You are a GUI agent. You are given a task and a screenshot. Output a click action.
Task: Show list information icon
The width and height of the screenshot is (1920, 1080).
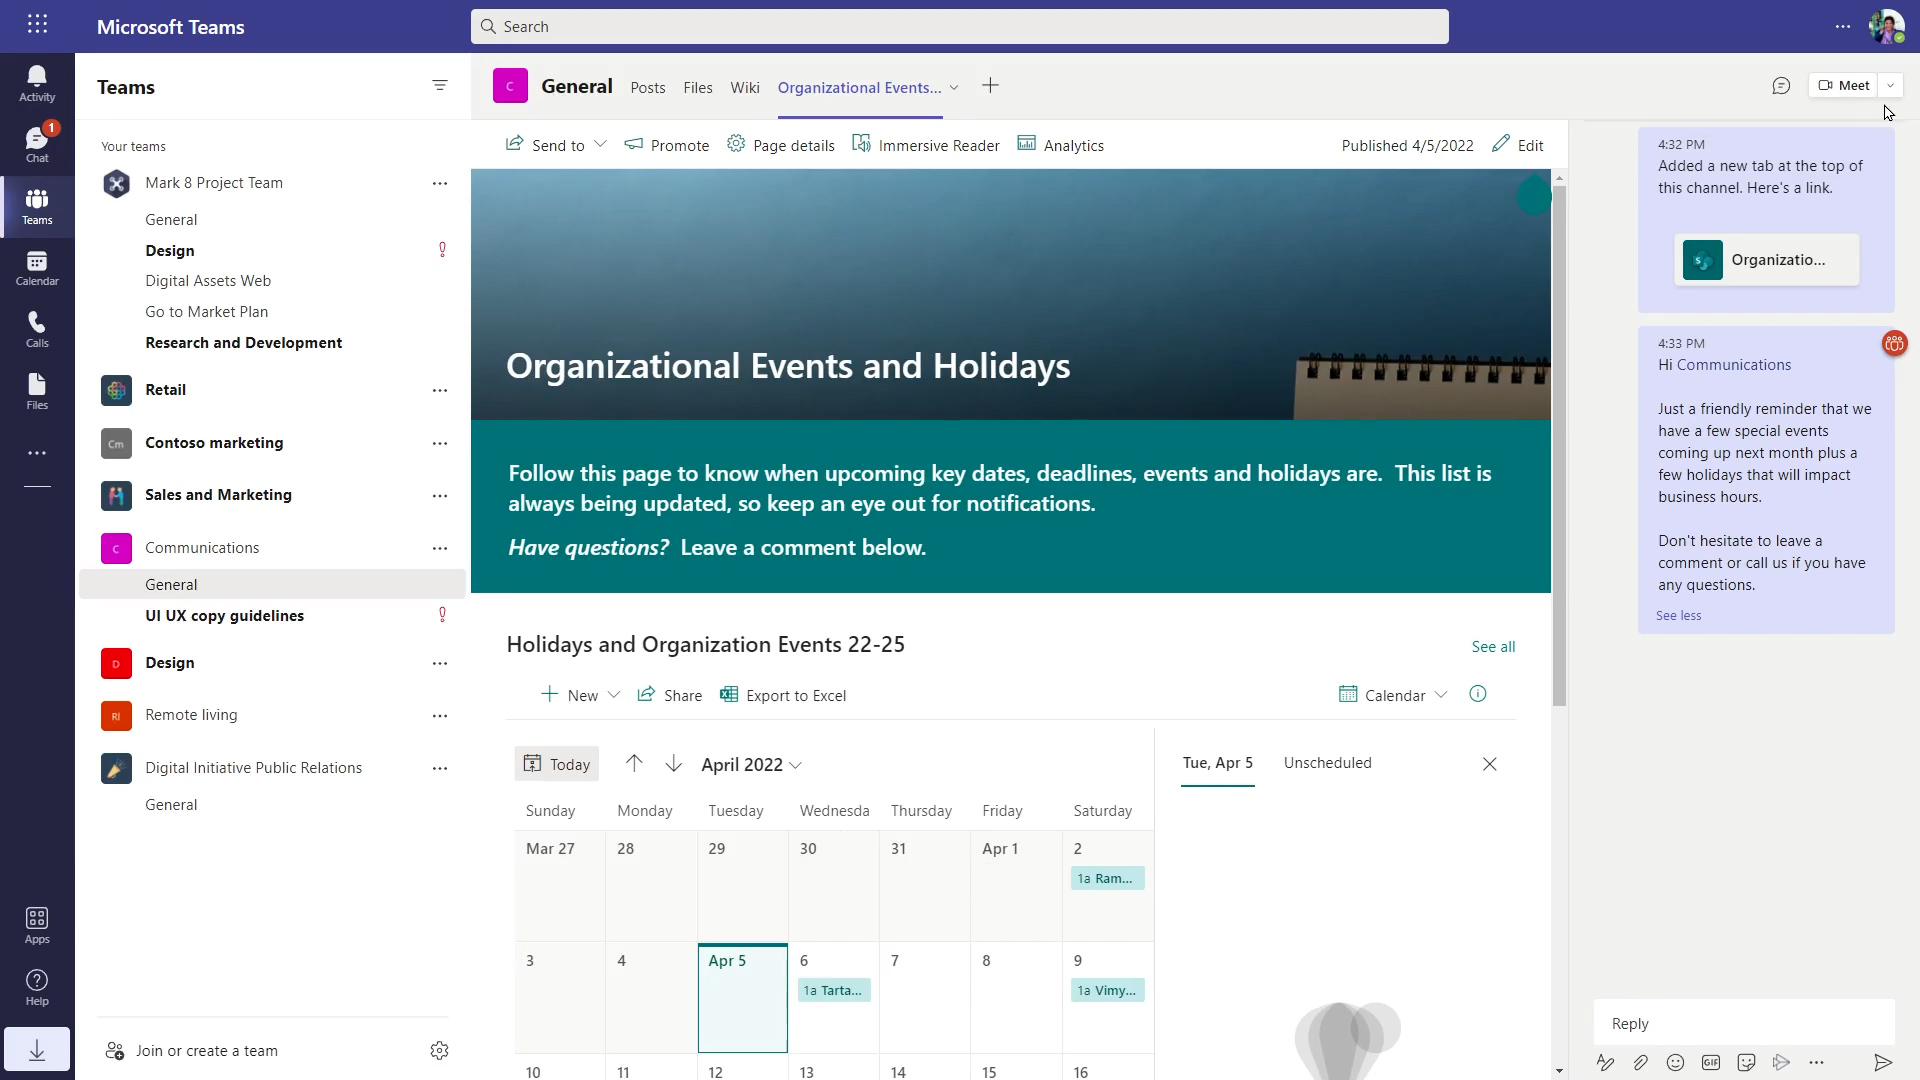pyautogui.click(x=1478, y=694)
